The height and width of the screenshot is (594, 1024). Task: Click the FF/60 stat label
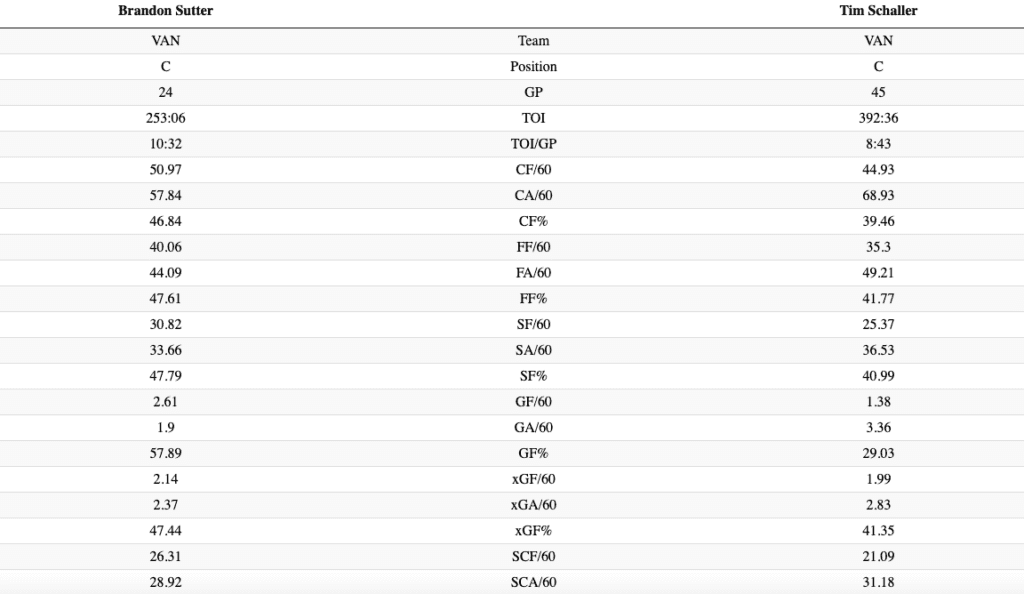point(533,247)
